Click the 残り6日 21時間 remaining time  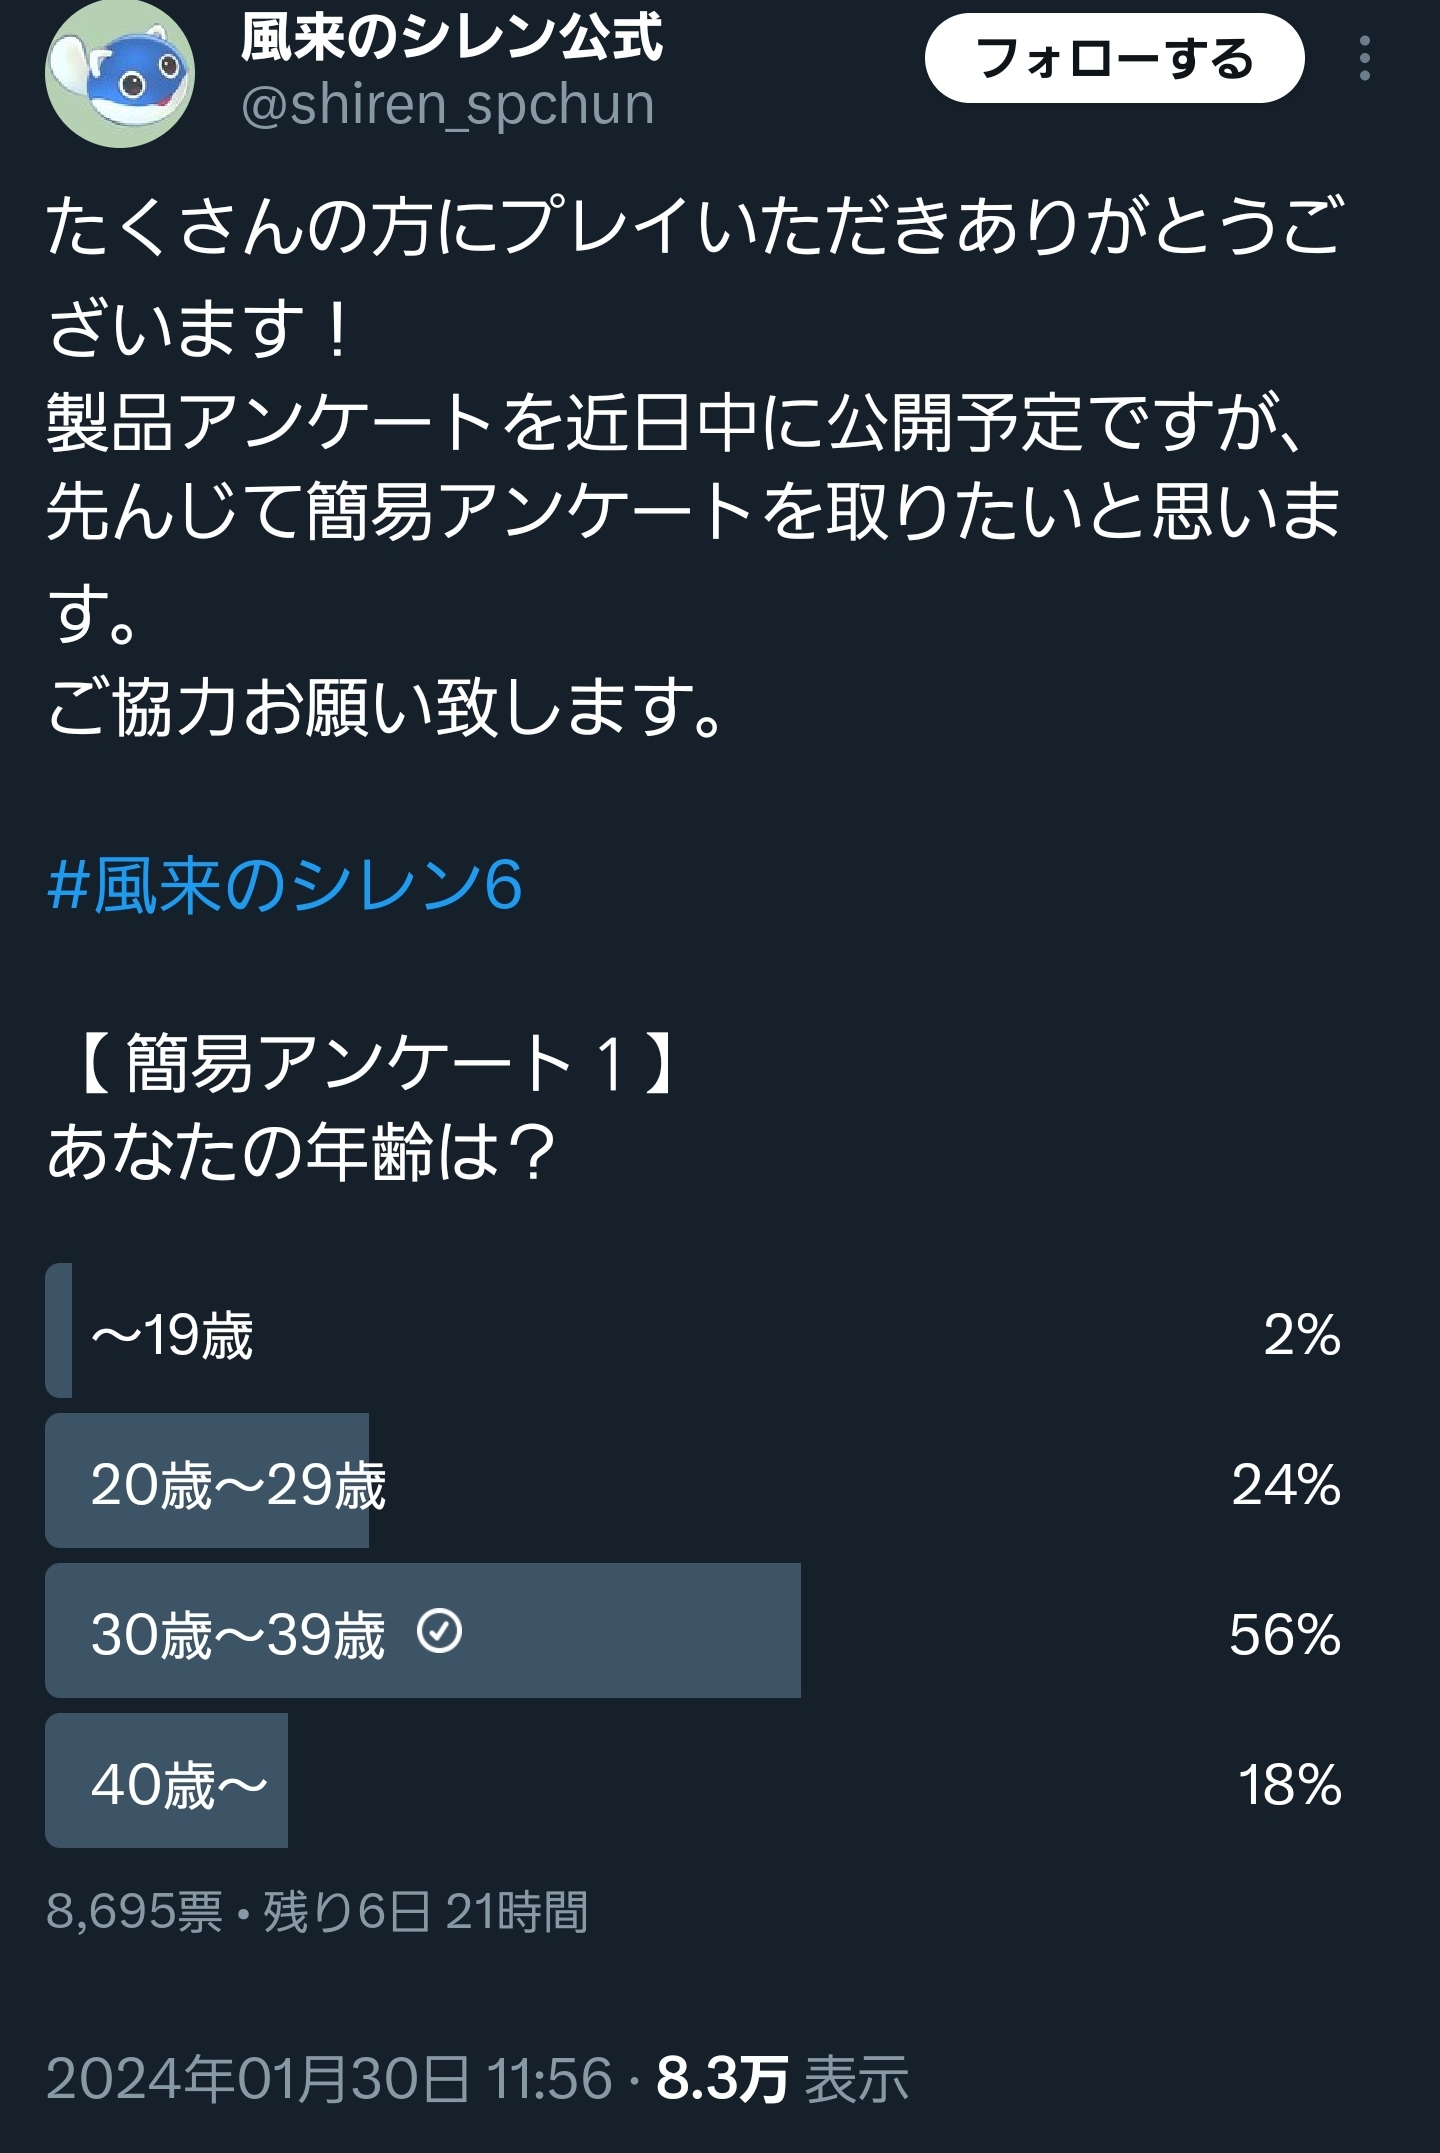425,1911
